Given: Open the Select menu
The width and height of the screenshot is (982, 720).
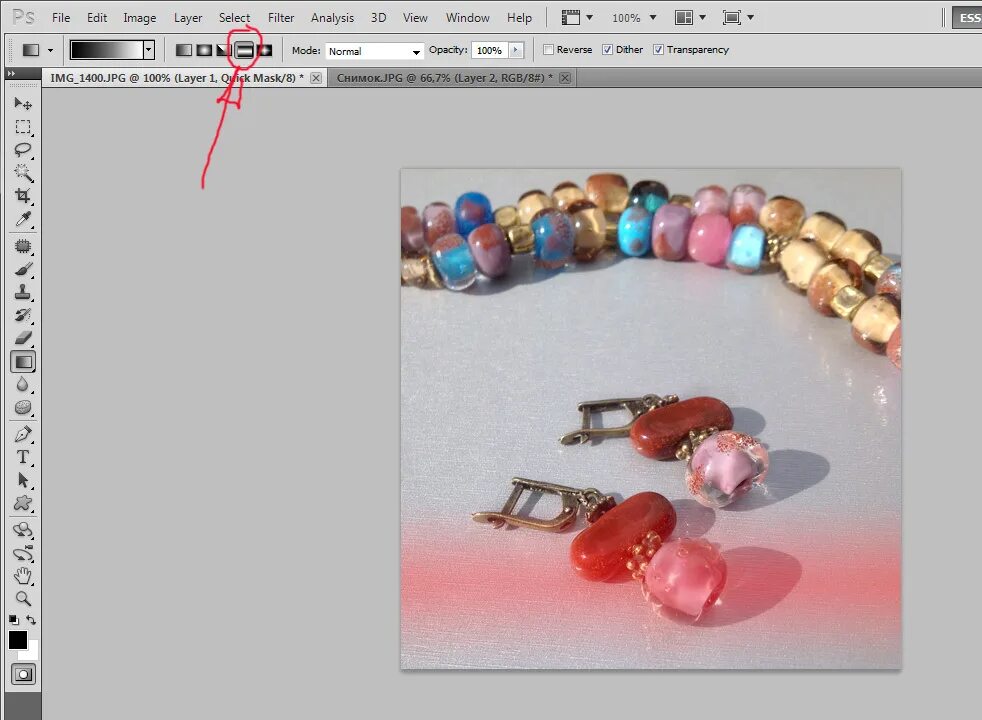Looking at the screenshot, I should coord(234,18).
